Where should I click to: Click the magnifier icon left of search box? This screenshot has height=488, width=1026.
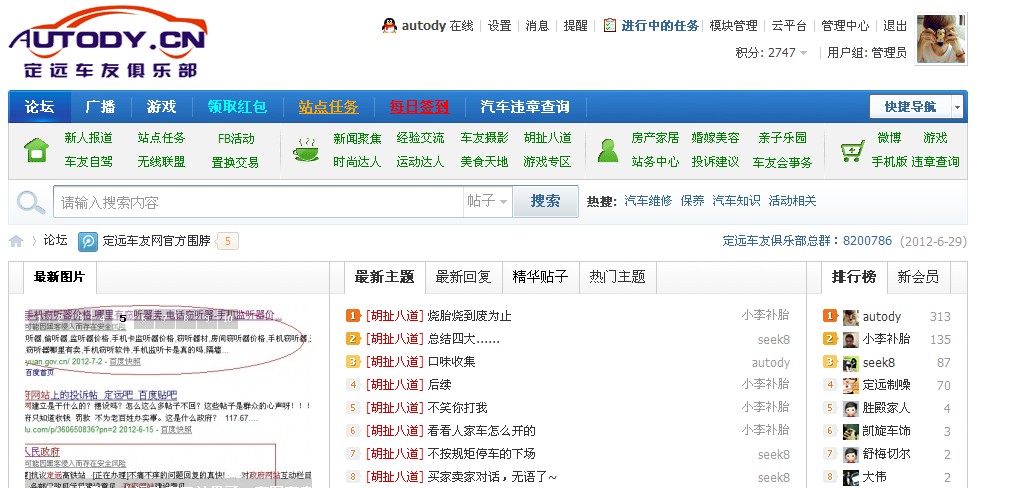[x=31, y=202]
